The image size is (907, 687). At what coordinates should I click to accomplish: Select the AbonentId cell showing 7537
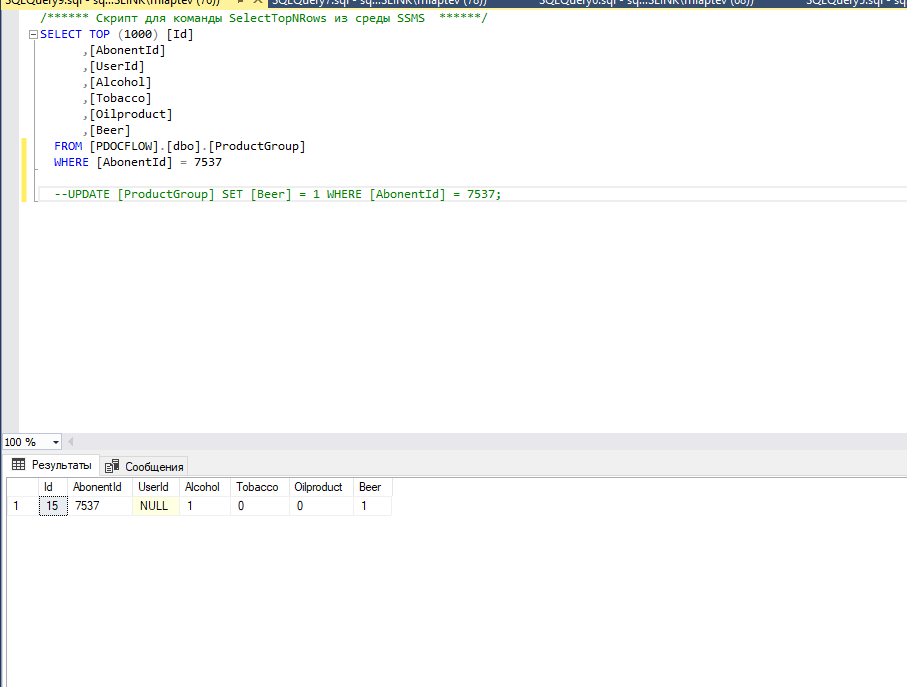coord(100,506)
